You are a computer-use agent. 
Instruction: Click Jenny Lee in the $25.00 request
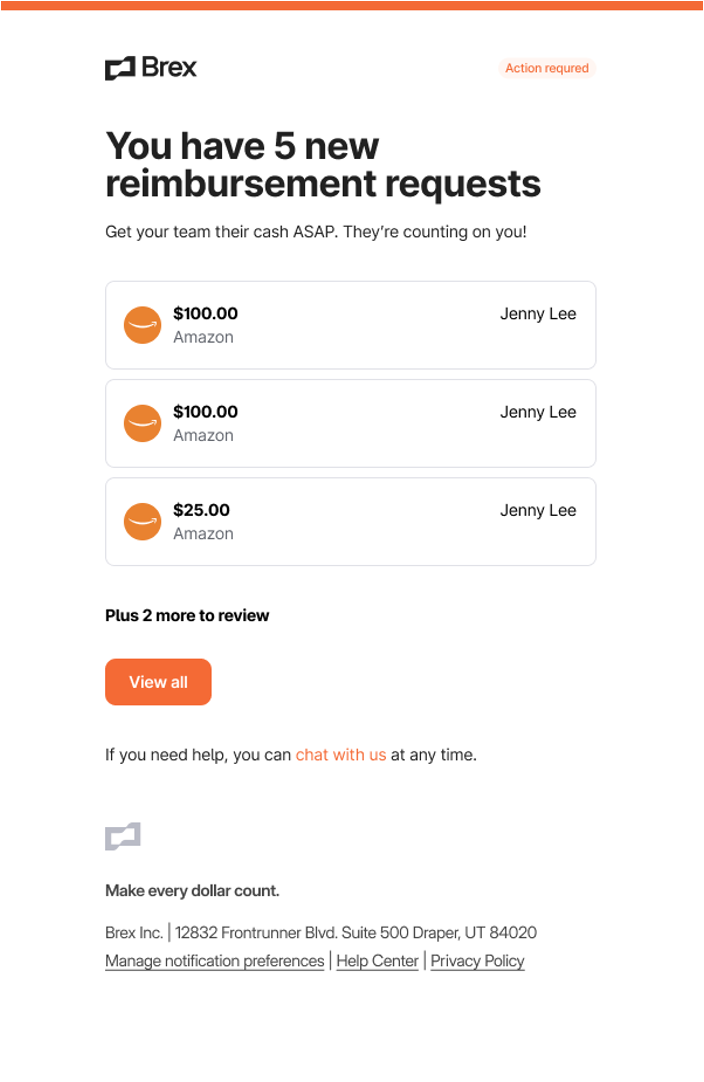point(538,510)
